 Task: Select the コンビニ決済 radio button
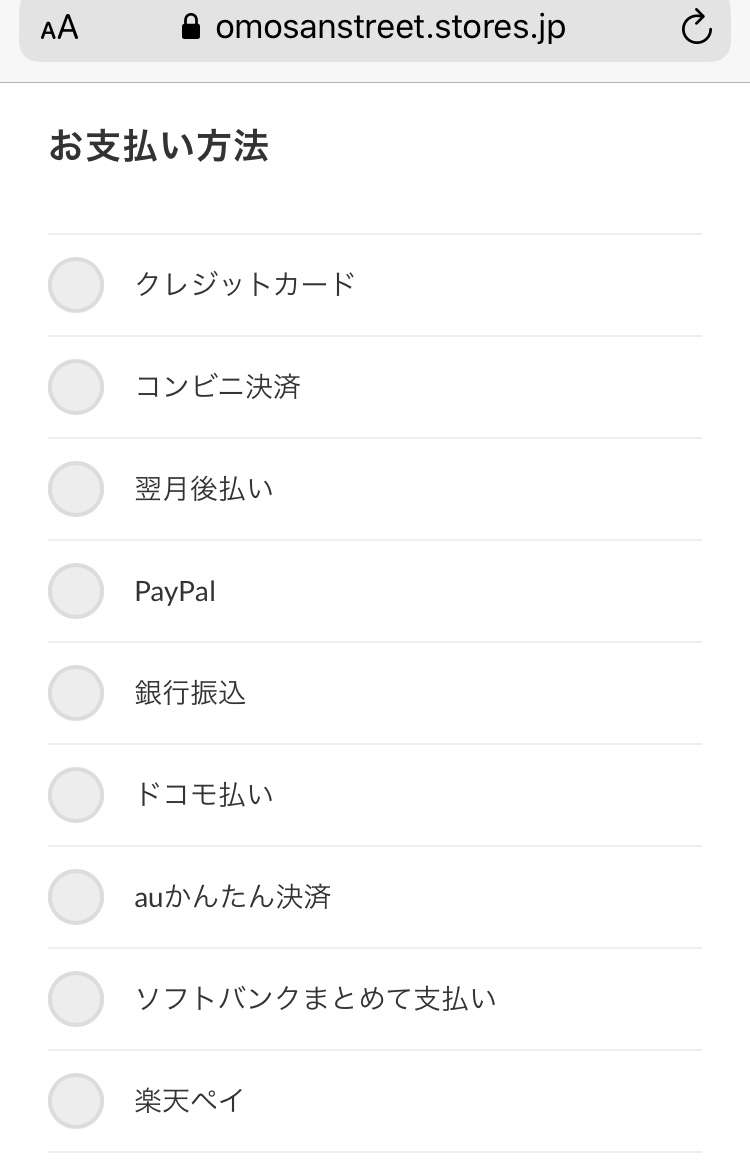(x=76, y=387)
